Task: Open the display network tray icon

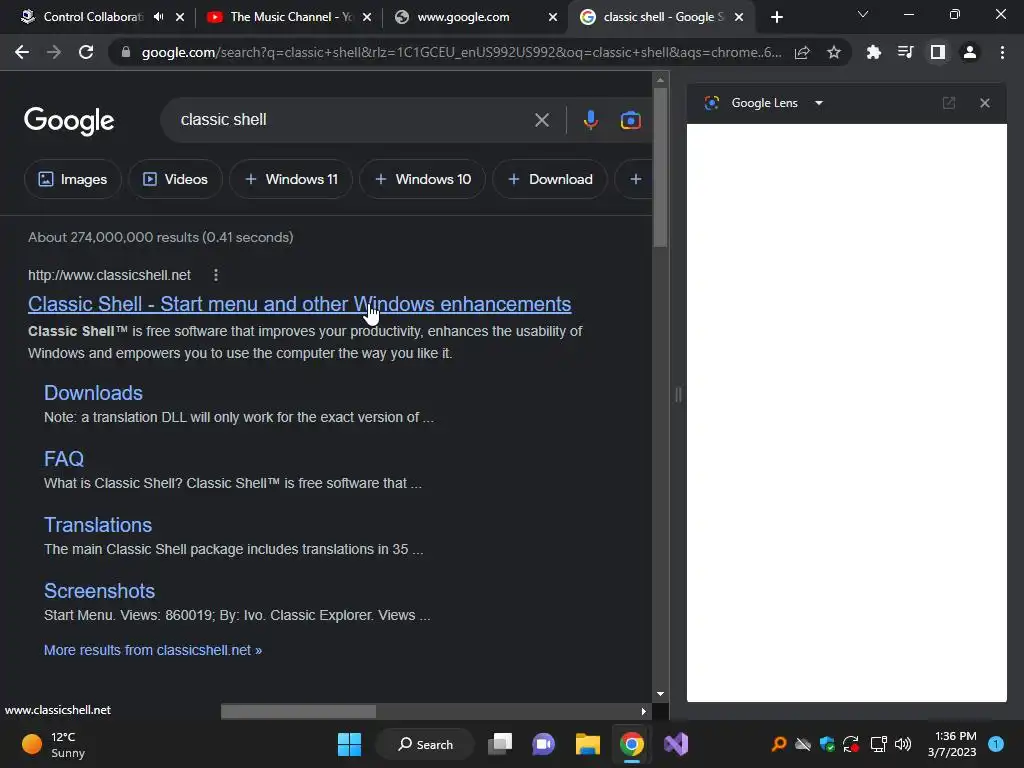Action: tap(878, 744)
